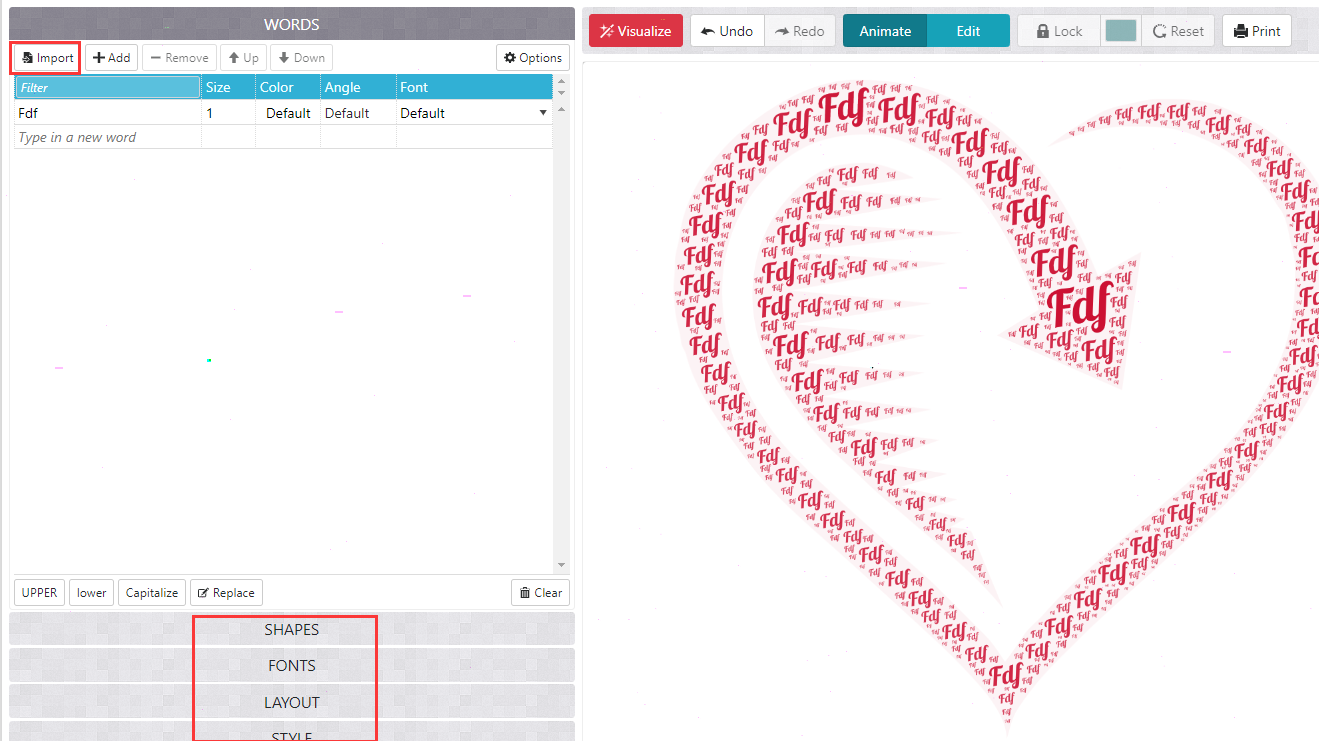Open the words Options menu
Image resolution: width=1319 pixels, height=741 pixels.
[x=533, y=58]
